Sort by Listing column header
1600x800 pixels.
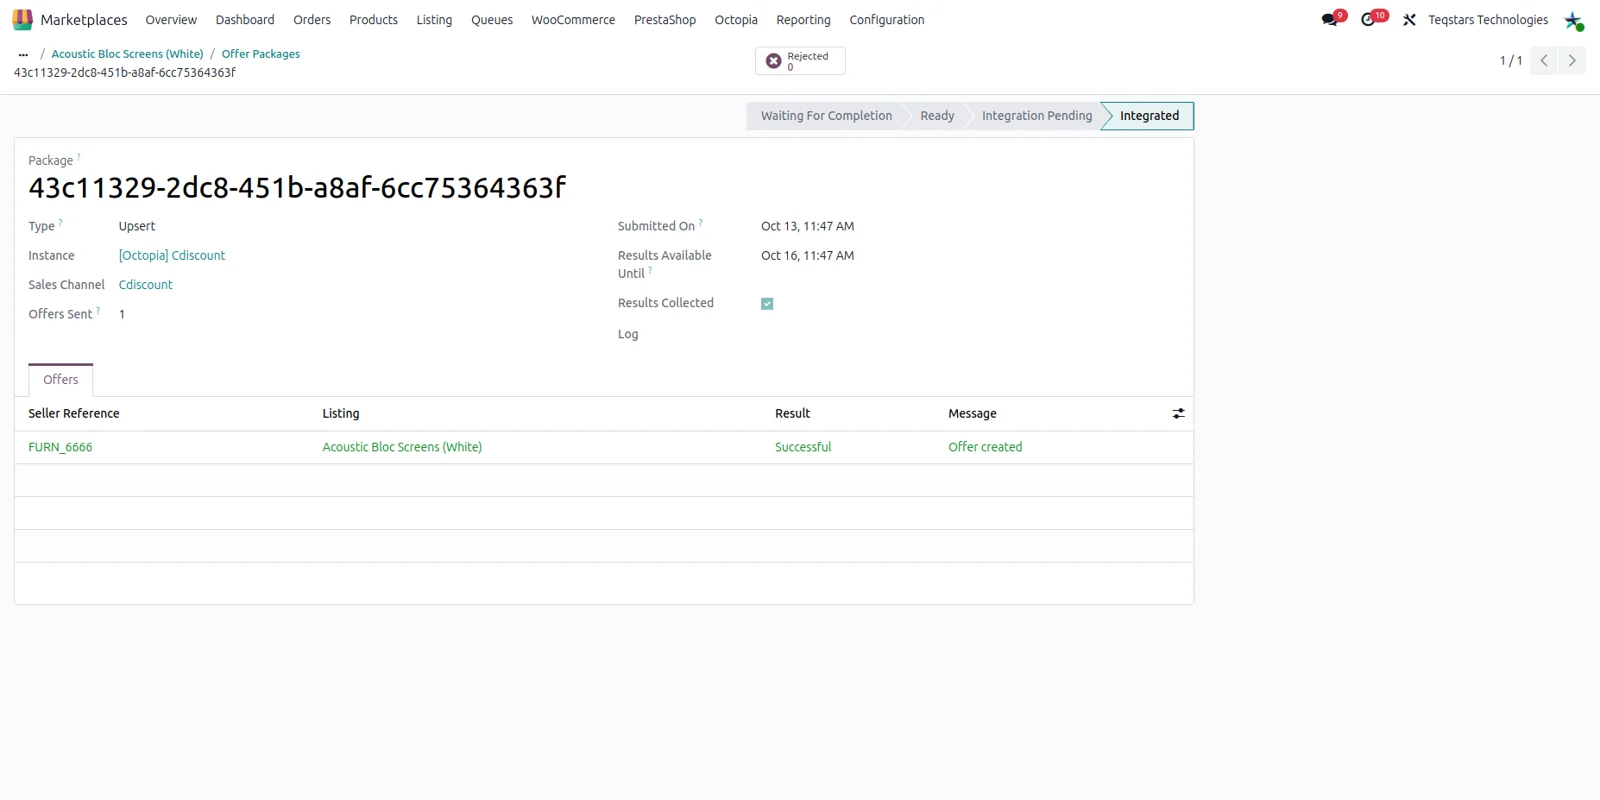(341, 413)
